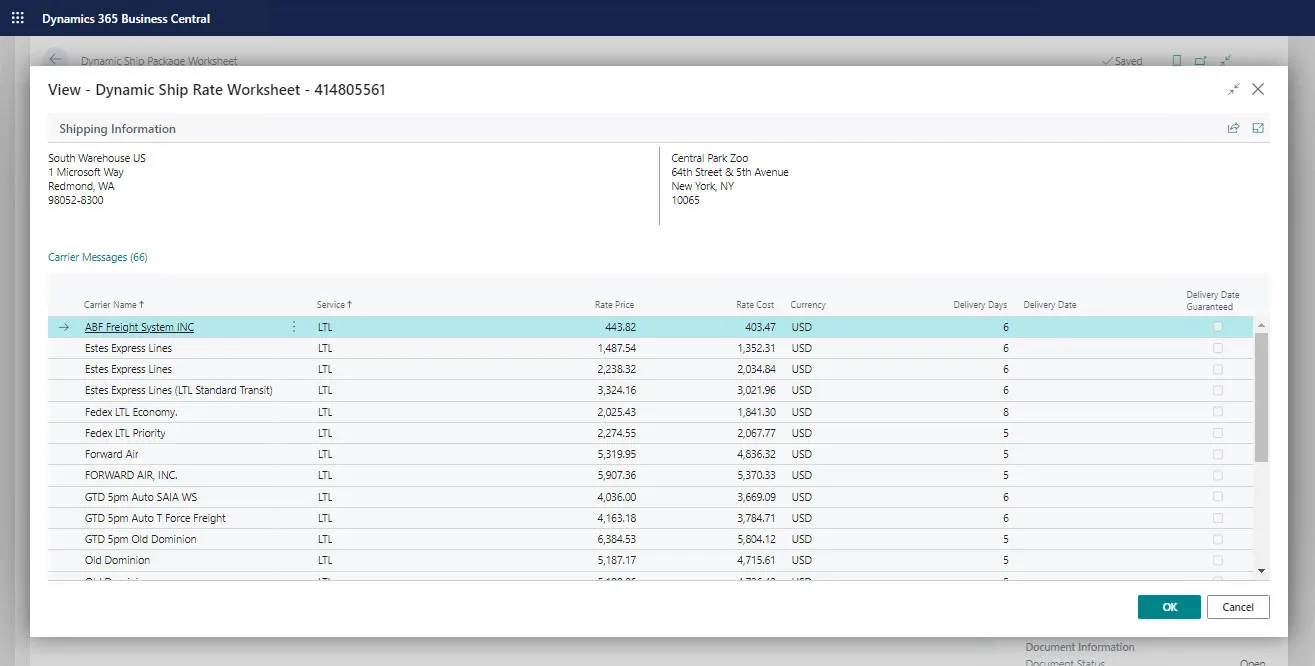Image resolution: width=1315 pixels, height=666 pixels.
Task: Open Shipping Information in a new window icon
Action: coord(1258,128)
